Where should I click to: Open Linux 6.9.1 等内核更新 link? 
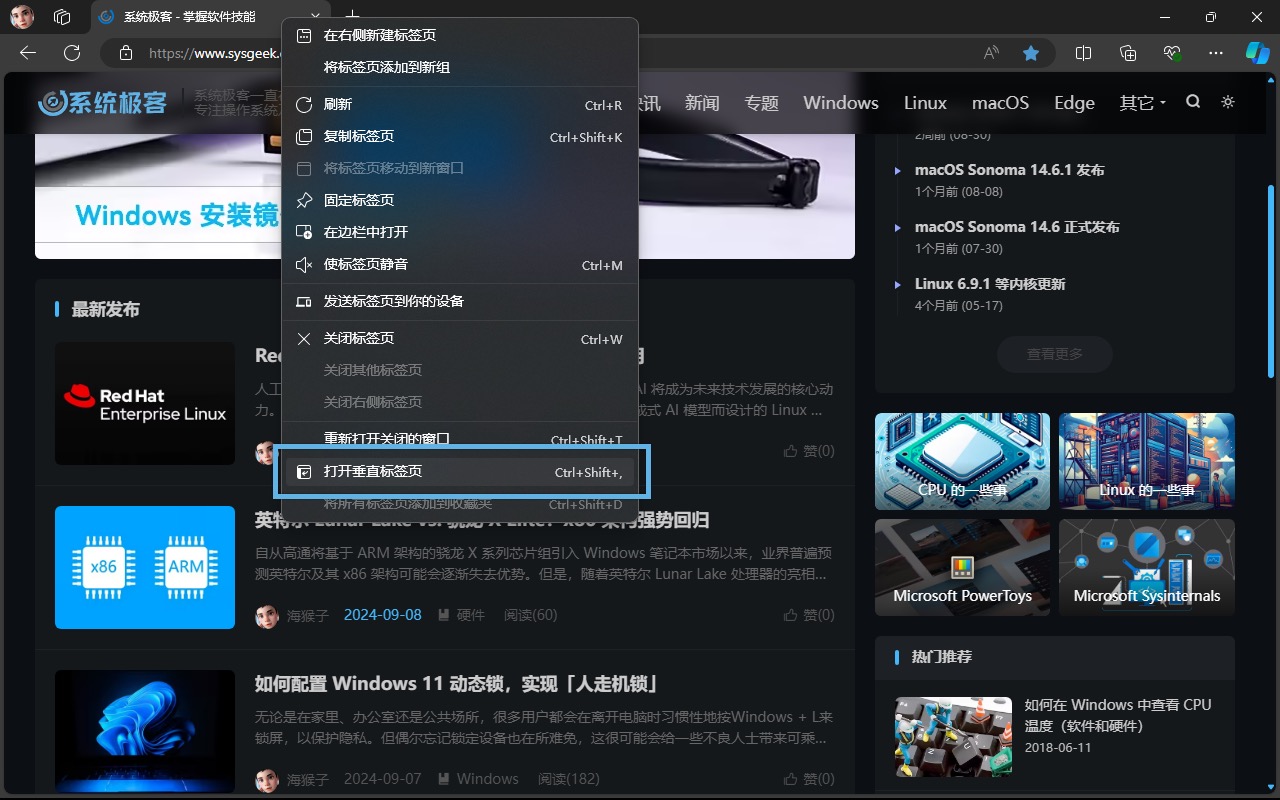click(x=990, y=284)
